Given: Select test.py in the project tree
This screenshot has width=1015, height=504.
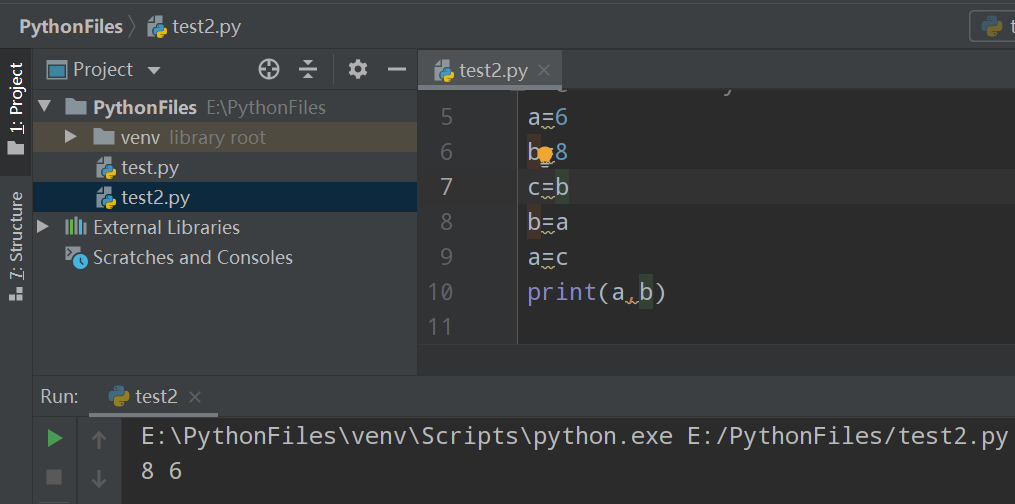Looking at the screenshot, I should 150,168.
